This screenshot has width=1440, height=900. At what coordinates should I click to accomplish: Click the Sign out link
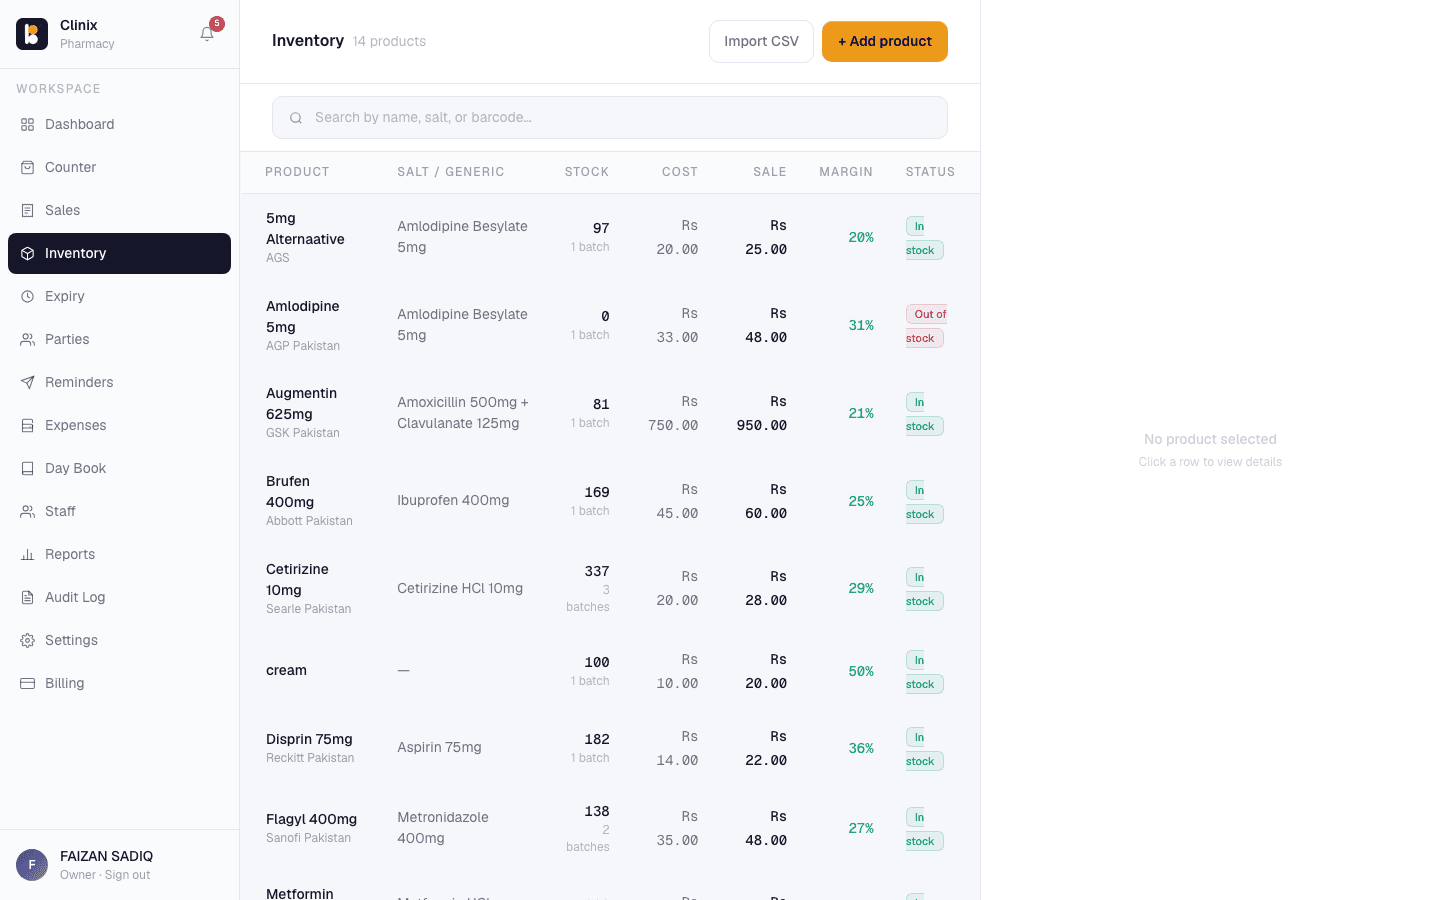(x=128, y=875)
